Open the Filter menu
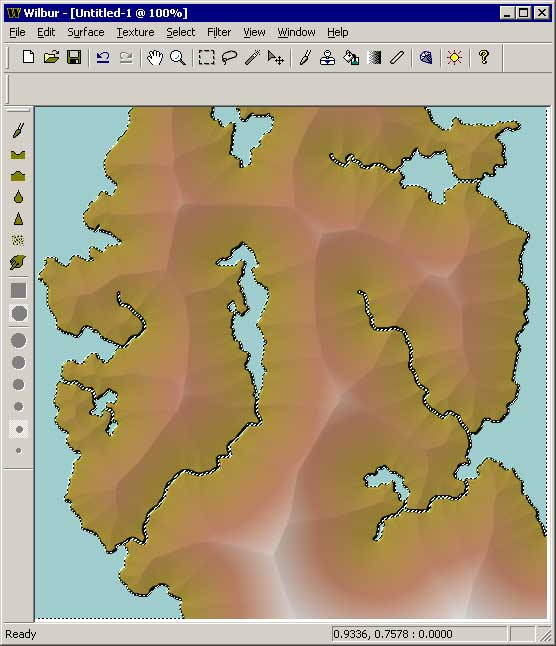This screenshot has width=556, height=646. (219, 32)
